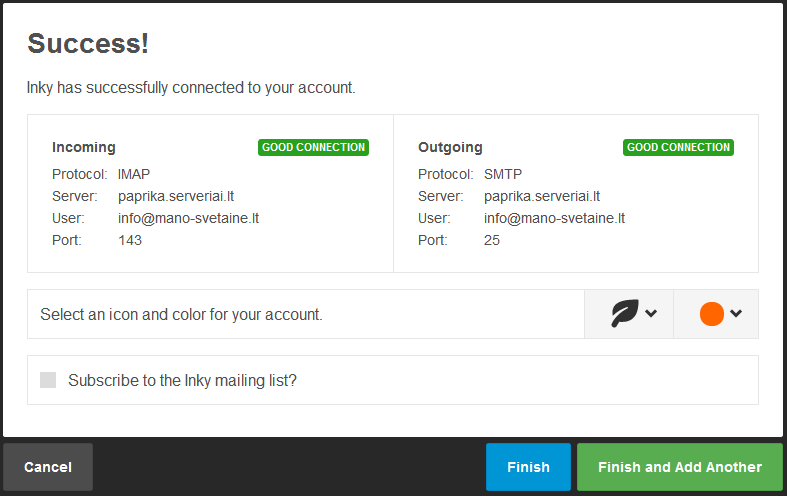Click the Subscribe to Inky mailing list label

point(182,380)
